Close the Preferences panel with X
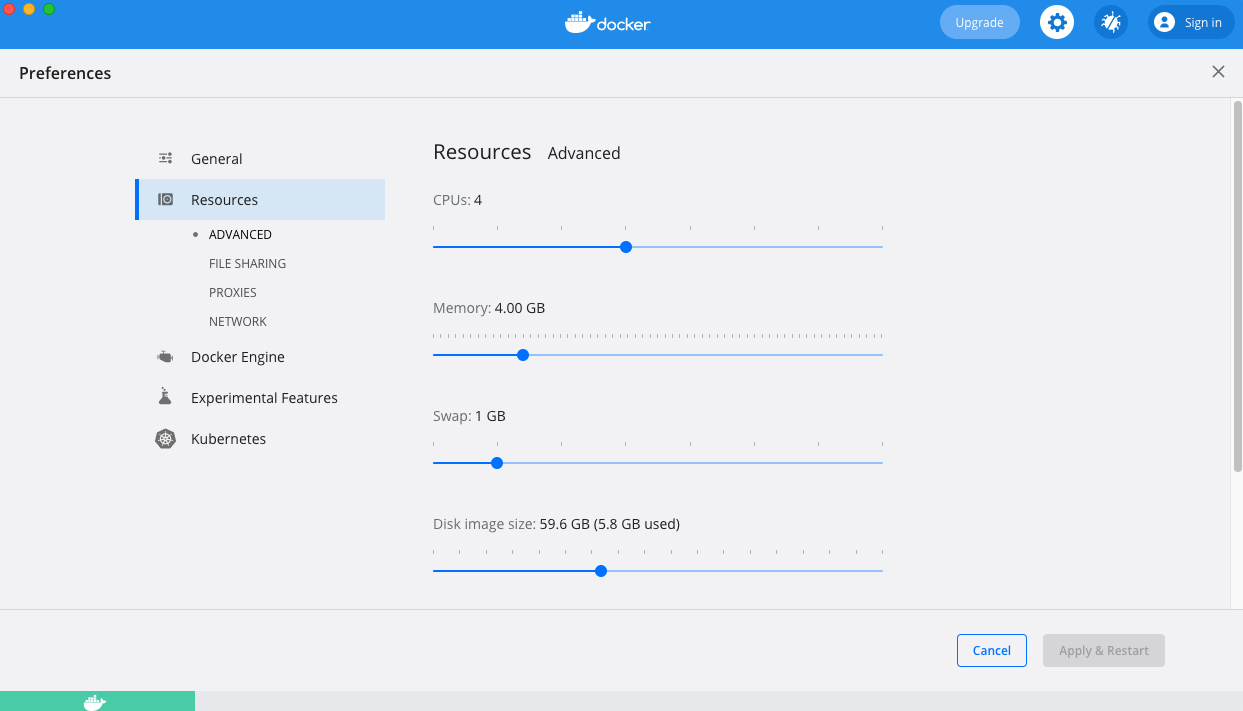 tap(1218, 72)
